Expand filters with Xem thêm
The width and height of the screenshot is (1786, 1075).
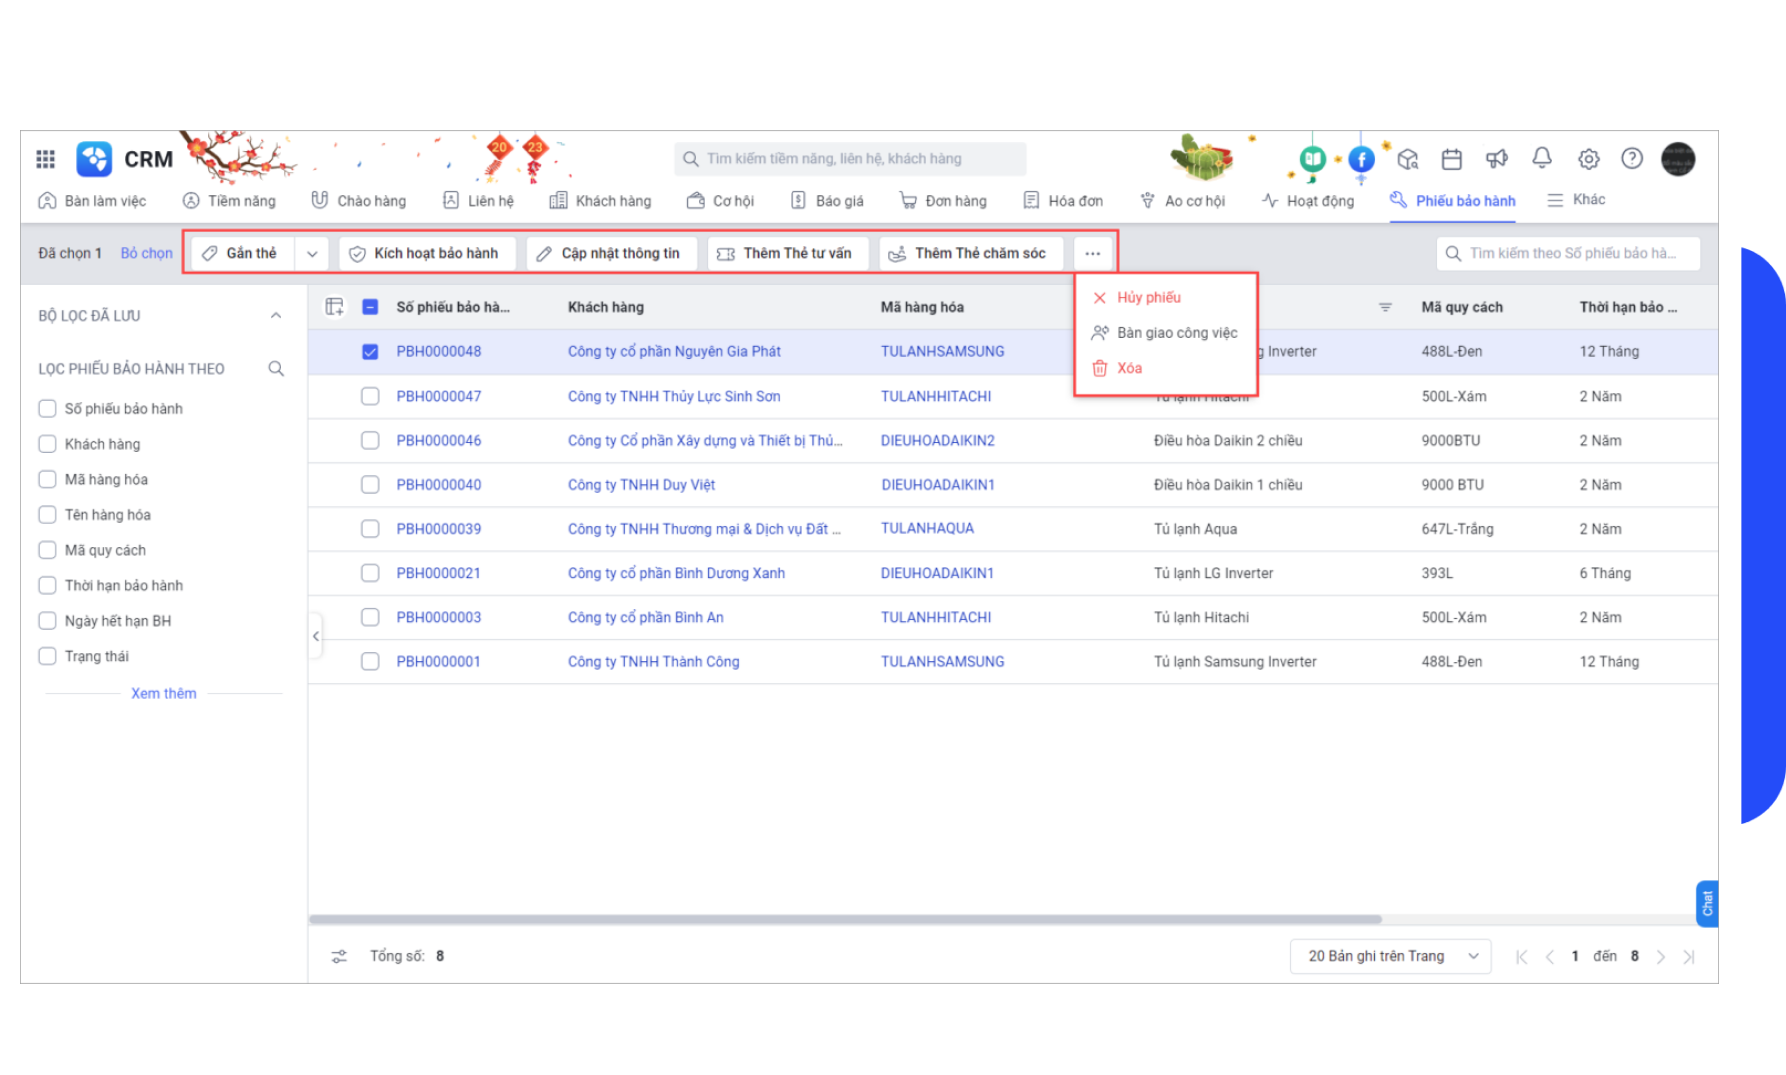164,694
